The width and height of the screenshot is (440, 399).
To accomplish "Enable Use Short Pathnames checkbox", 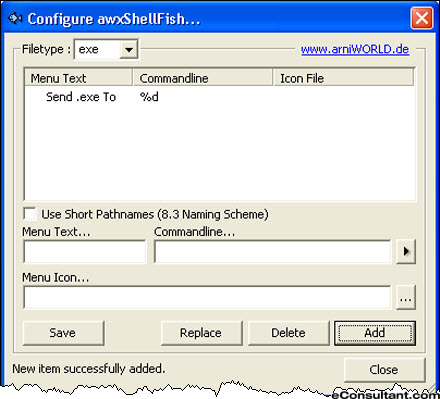I will (30, 214).
